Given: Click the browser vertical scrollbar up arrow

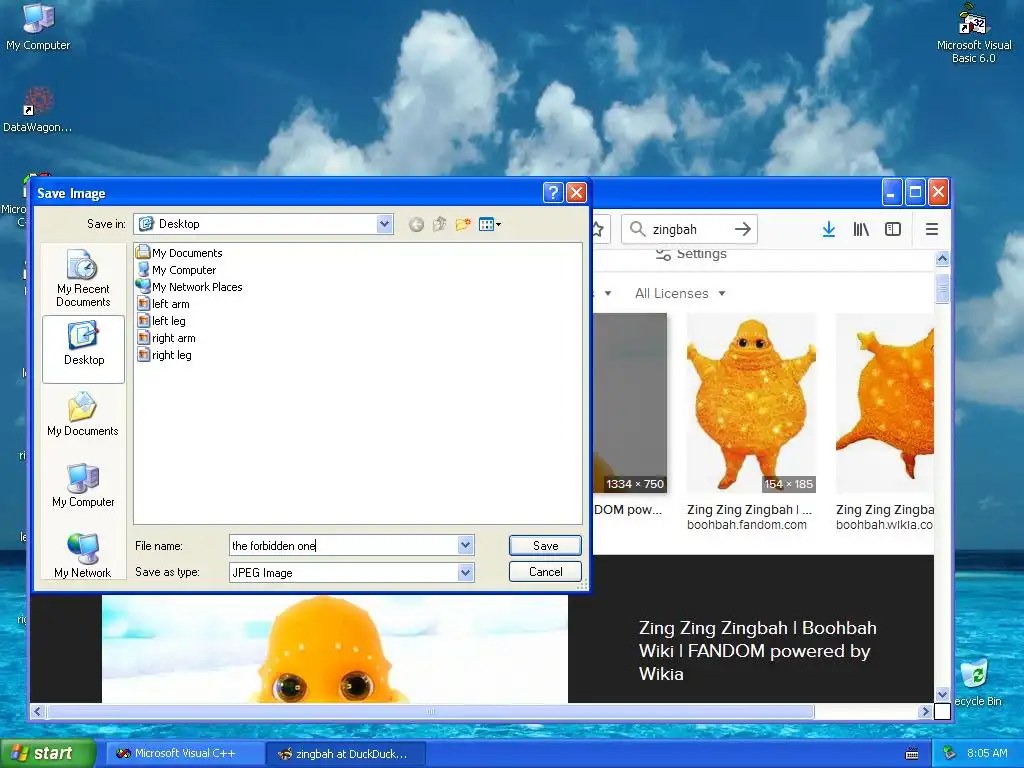Looking at the screenshot, I should [942, 259].
